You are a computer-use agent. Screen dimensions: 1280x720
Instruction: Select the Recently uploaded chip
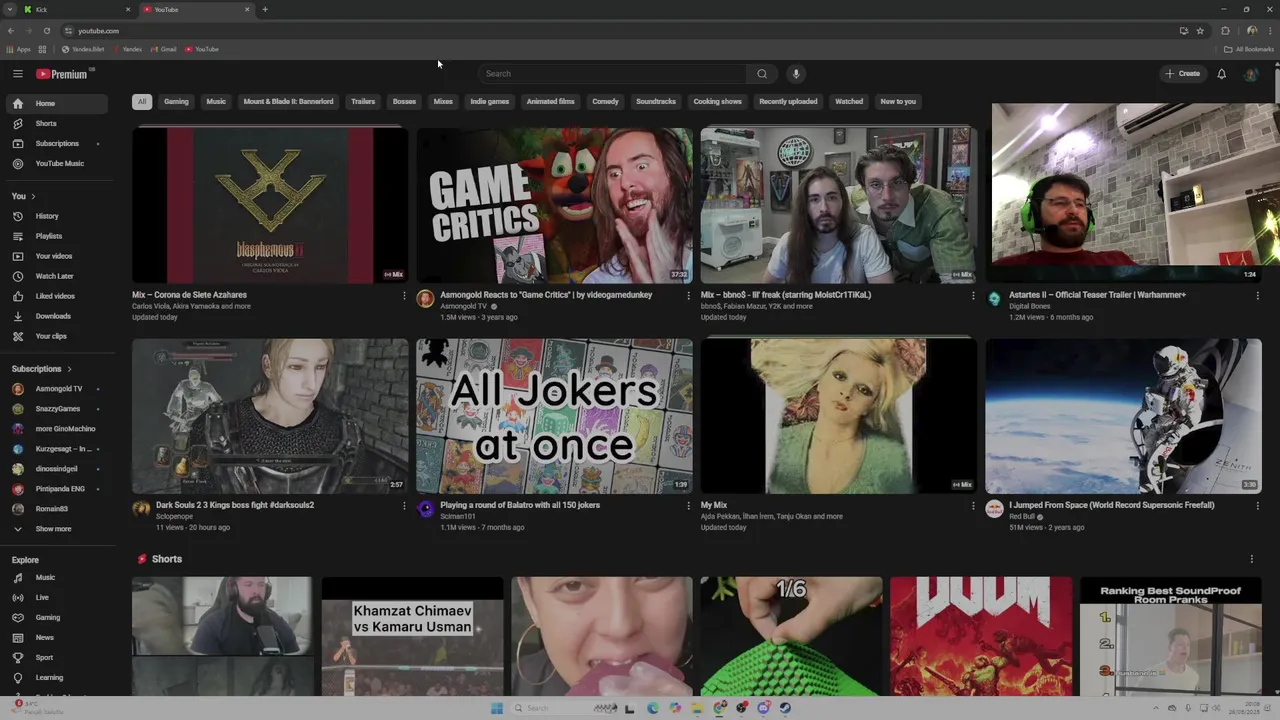(788, 102)
